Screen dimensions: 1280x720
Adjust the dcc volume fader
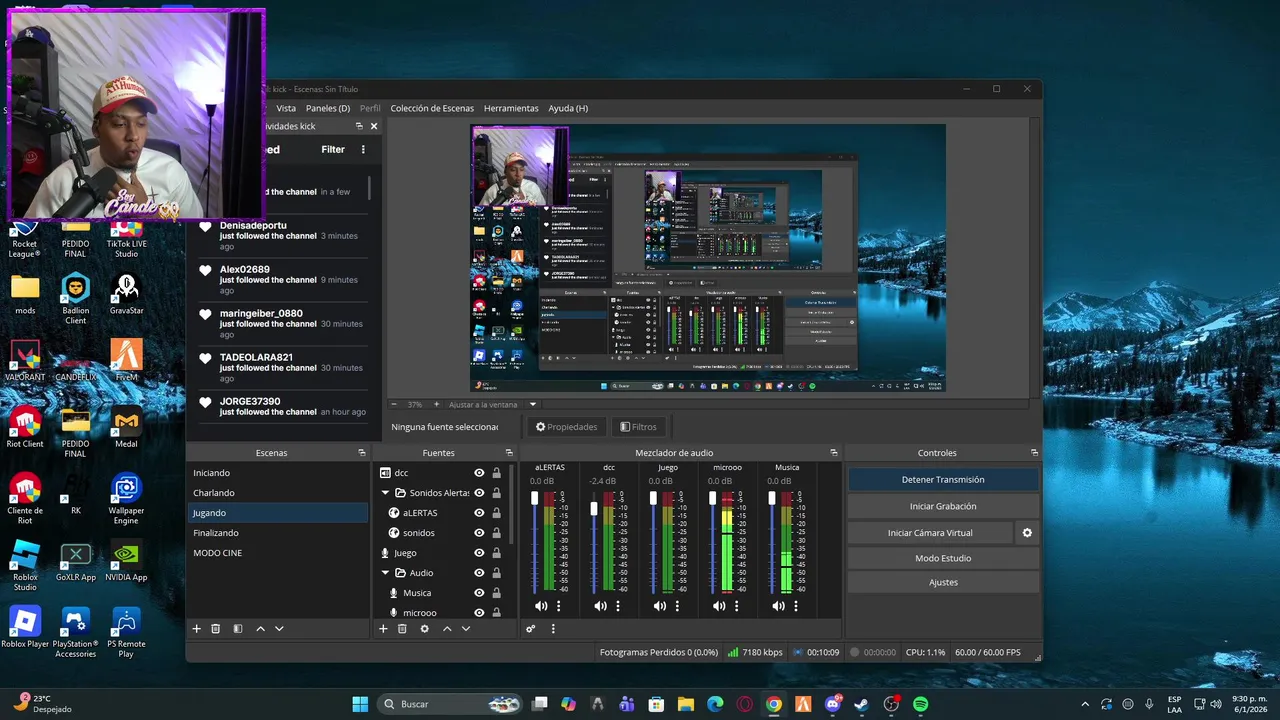(x=594, y=510)
